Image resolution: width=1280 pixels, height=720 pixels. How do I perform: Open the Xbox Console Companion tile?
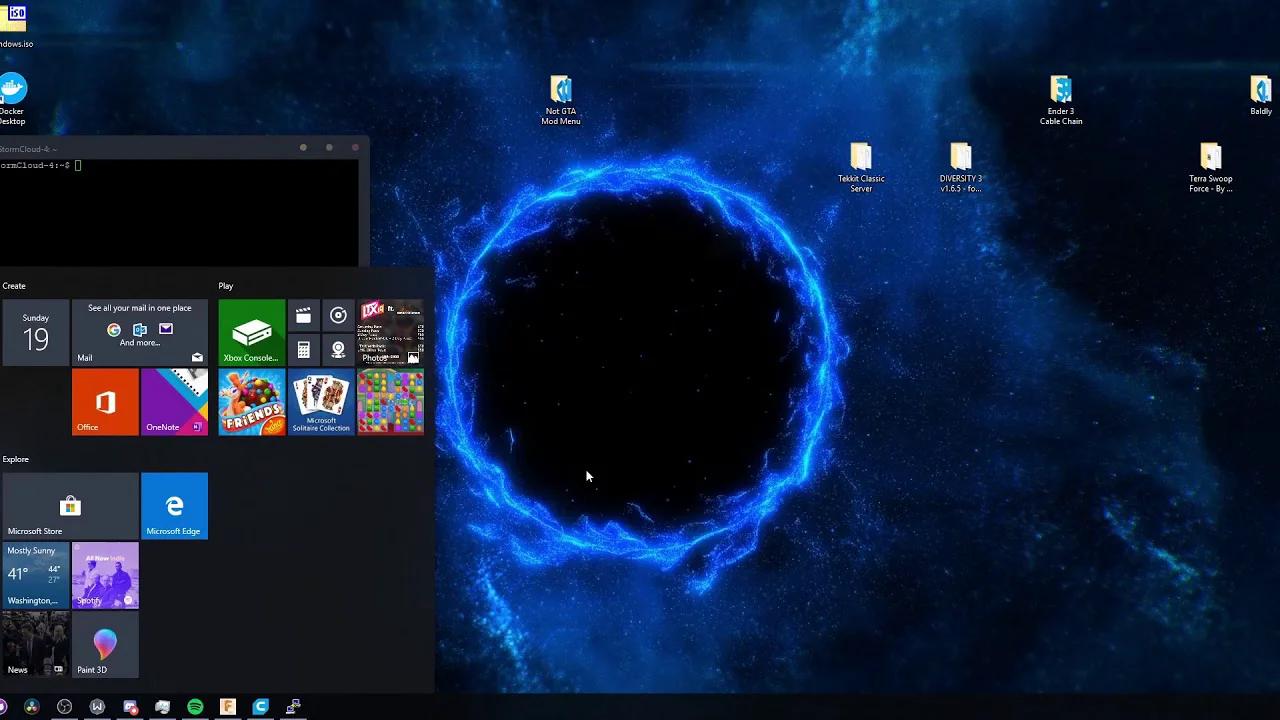click(251, 330)
